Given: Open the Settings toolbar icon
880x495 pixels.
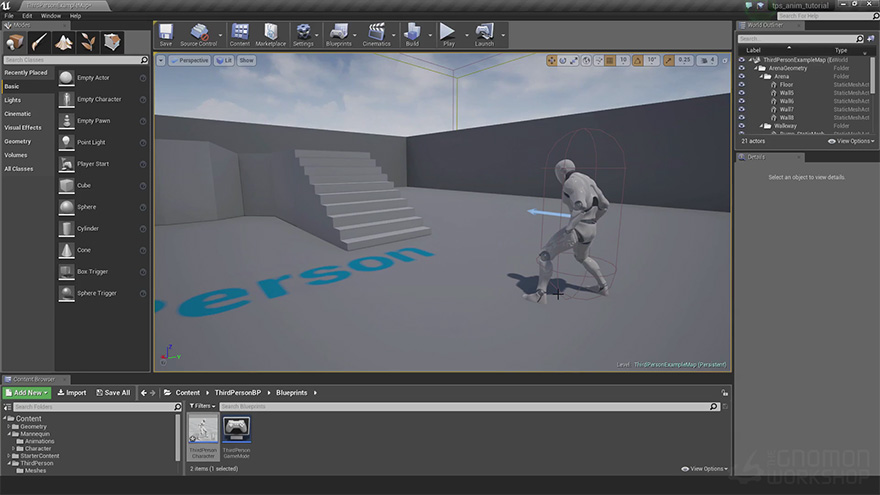Looking at the screenshot, I should tap(303, 35).
